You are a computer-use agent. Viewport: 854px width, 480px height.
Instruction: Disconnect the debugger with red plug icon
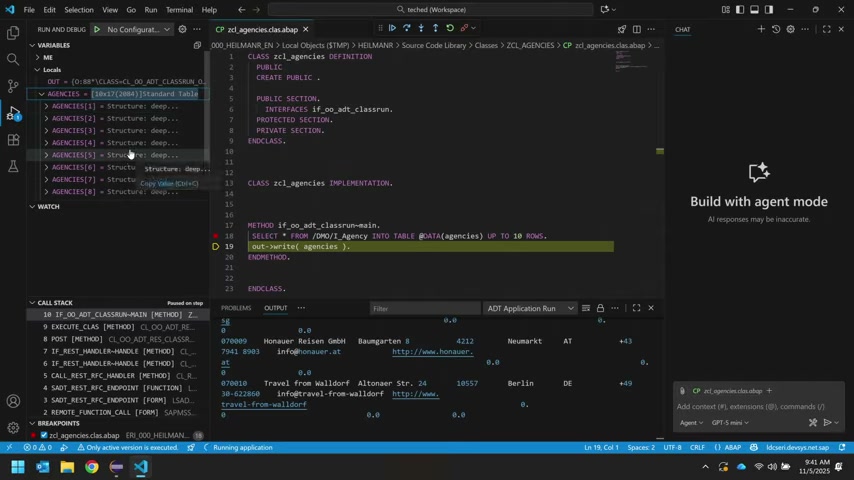coord(464,28)
